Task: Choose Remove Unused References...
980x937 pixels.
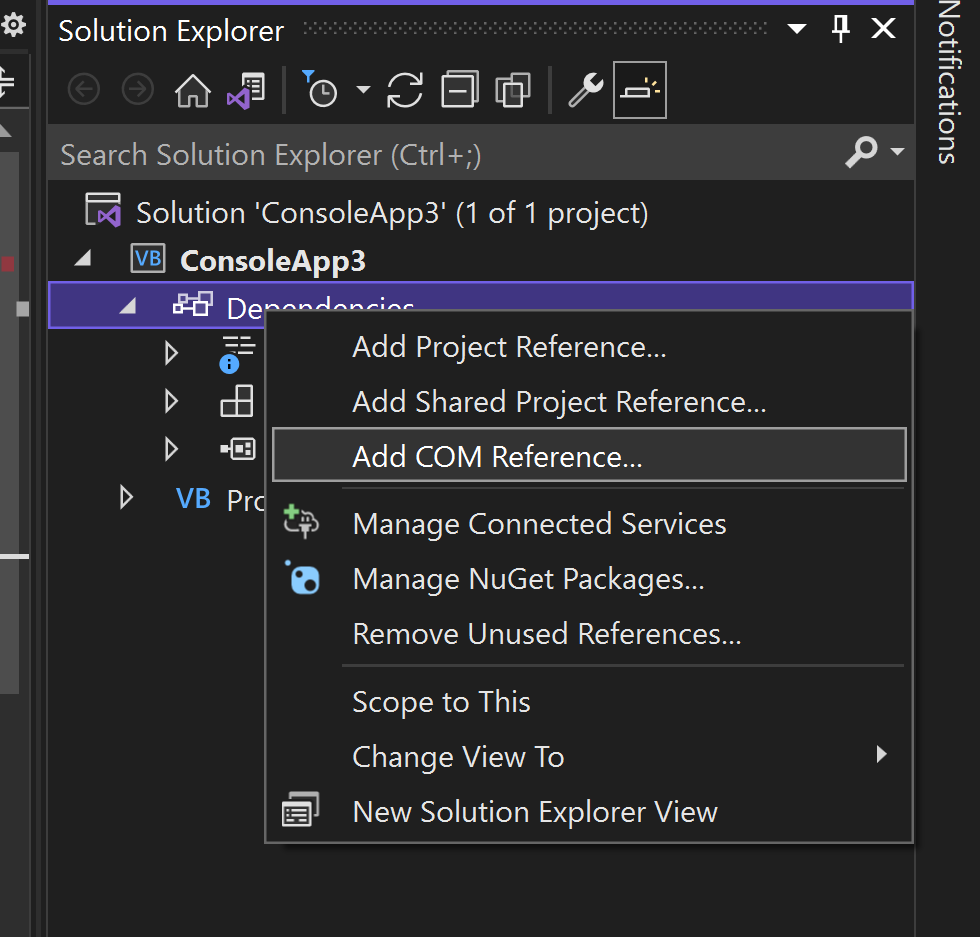Action: [589, 634]
